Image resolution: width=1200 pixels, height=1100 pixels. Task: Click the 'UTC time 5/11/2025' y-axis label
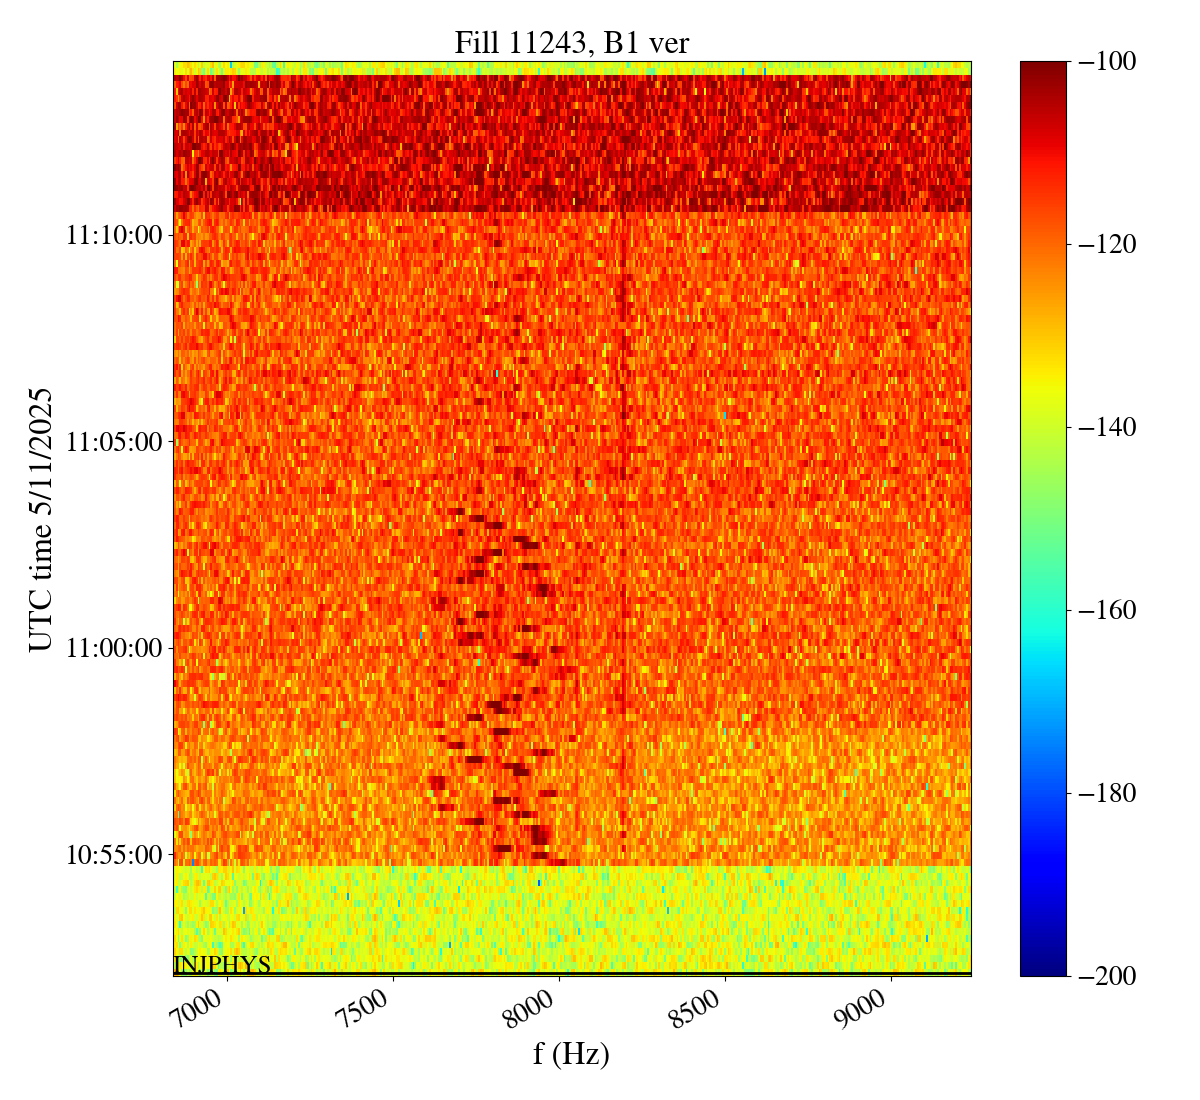41,519
